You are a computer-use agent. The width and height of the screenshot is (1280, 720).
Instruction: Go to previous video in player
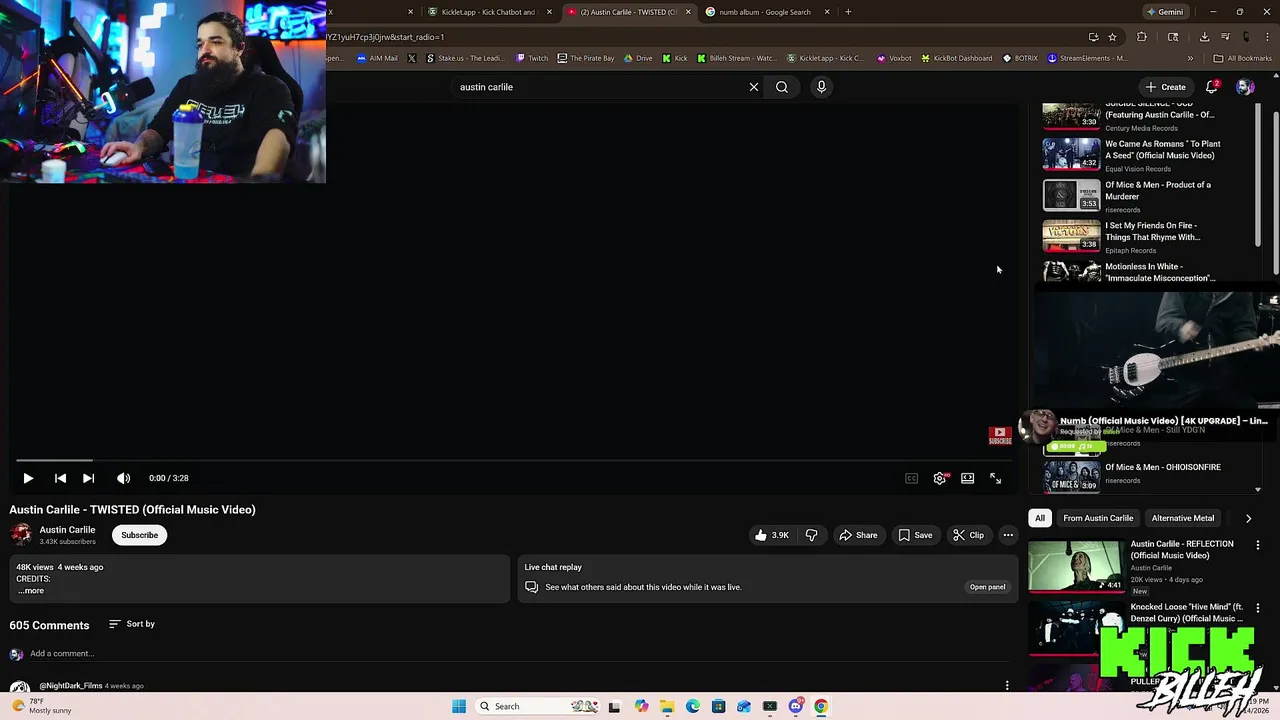coord(60,478)
